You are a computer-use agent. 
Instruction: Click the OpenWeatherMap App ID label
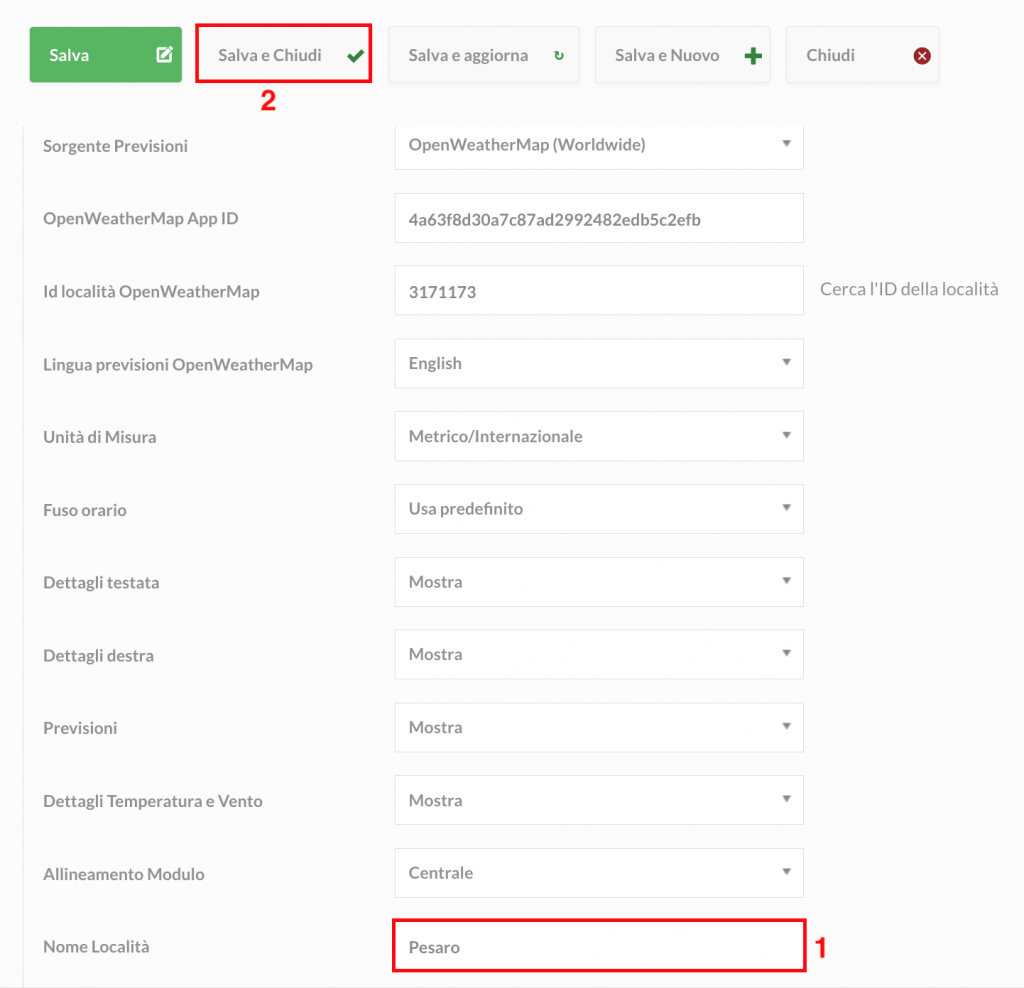(x=141, y=219)
